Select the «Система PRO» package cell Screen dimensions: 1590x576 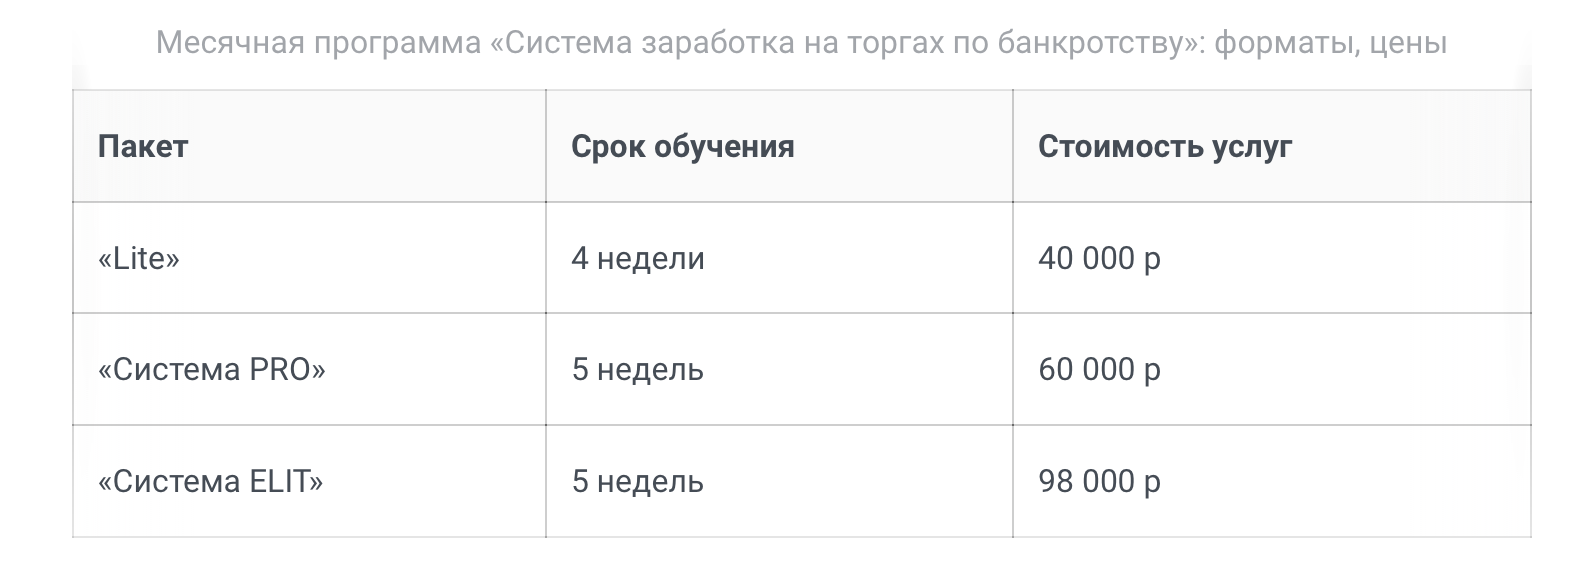212,370
